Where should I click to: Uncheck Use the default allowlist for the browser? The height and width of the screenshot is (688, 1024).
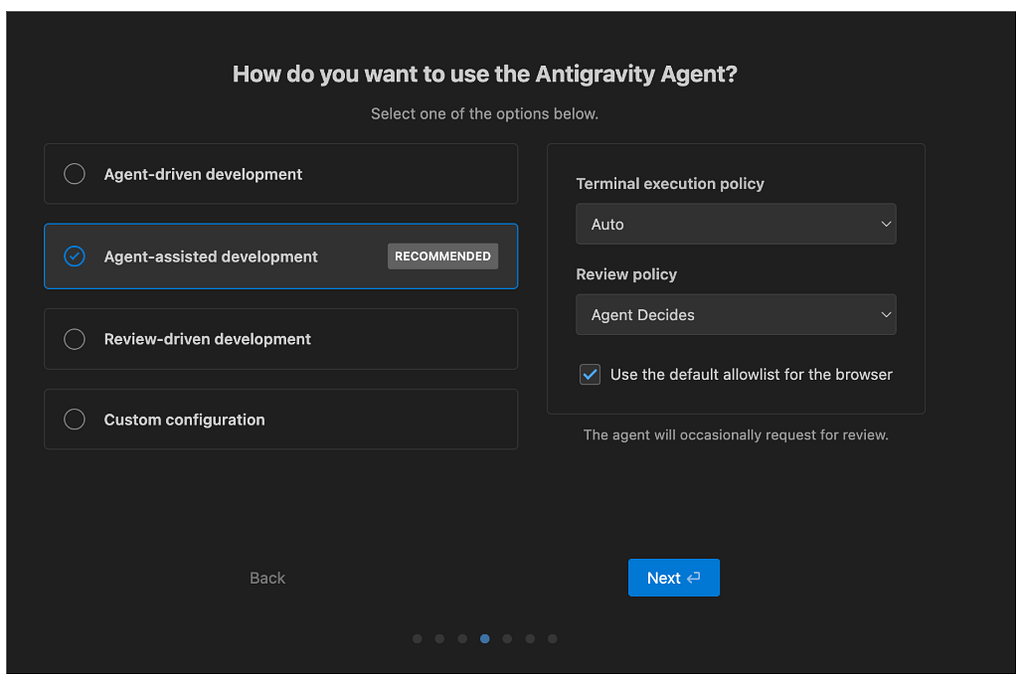590,375
